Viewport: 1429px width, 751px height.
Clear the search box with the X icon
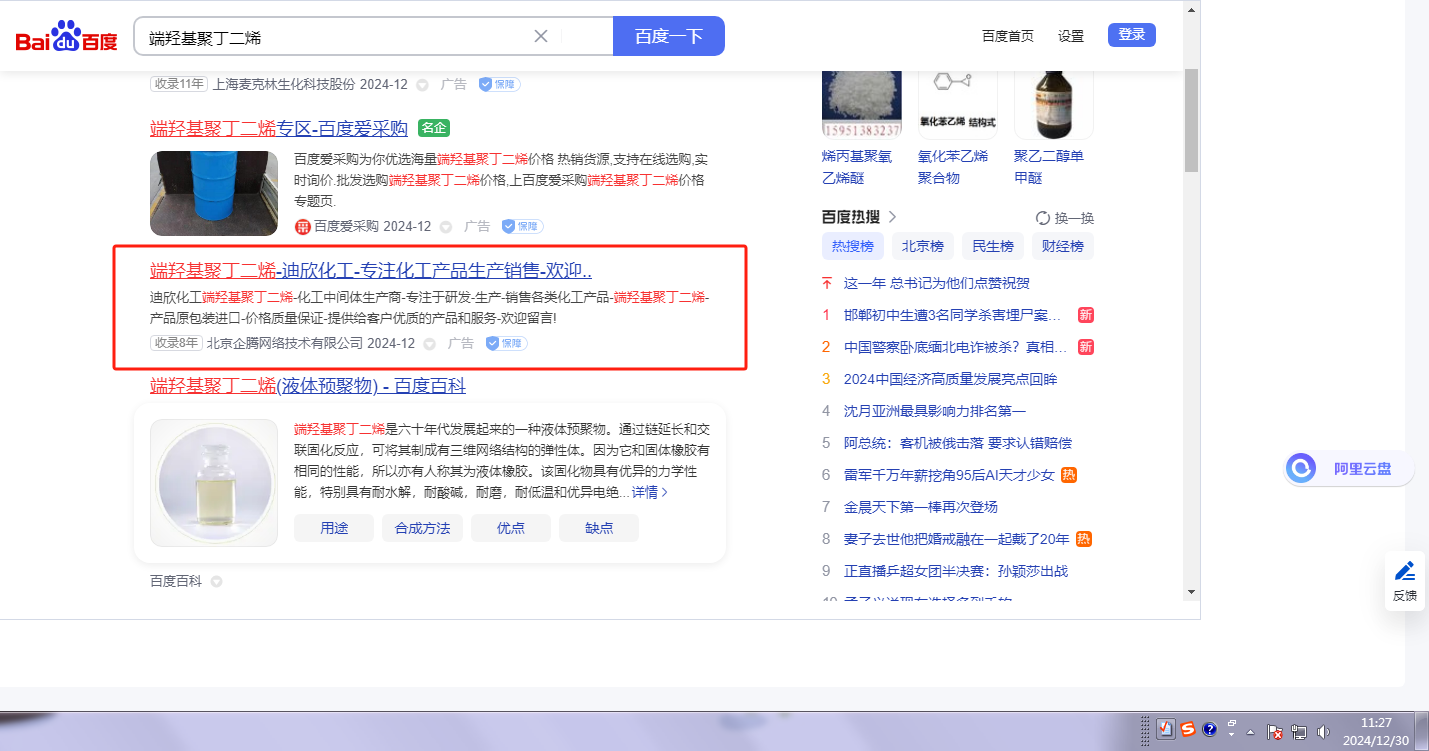(x=541, y=36)
